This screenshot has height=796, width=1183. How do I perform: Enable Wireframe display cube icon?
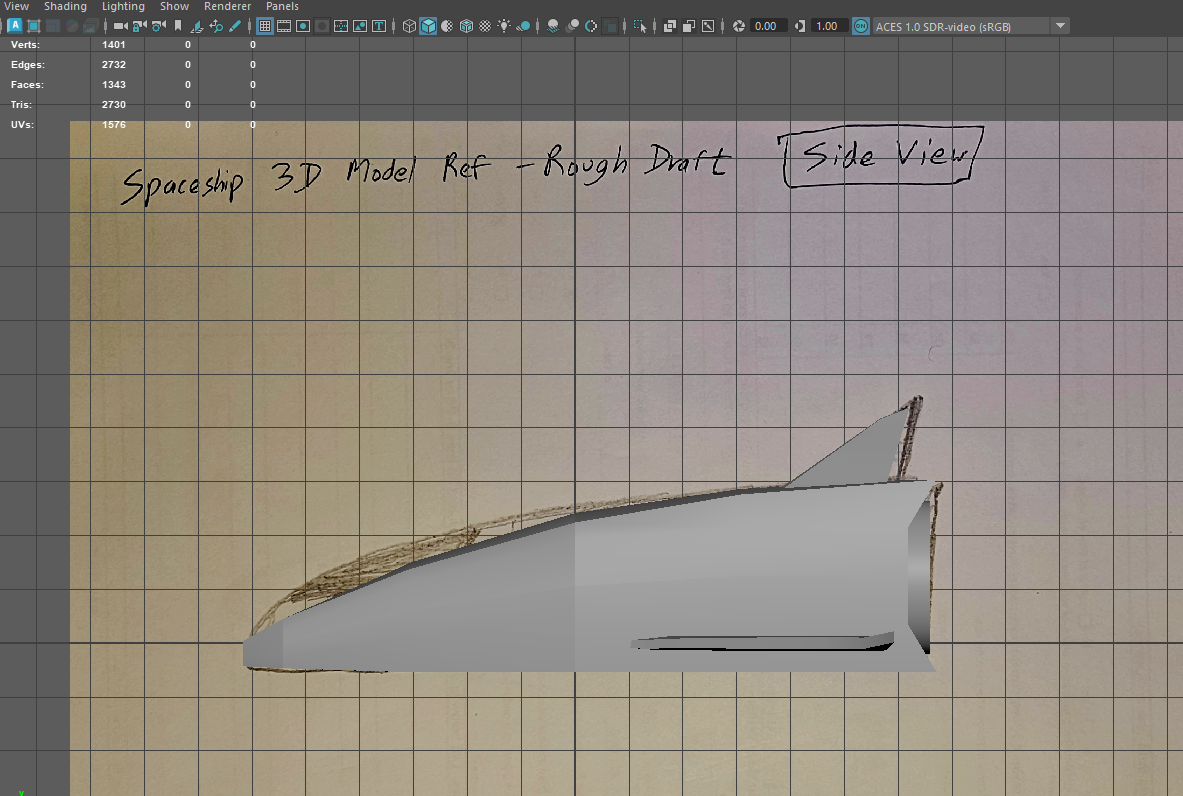pos(409,26)
